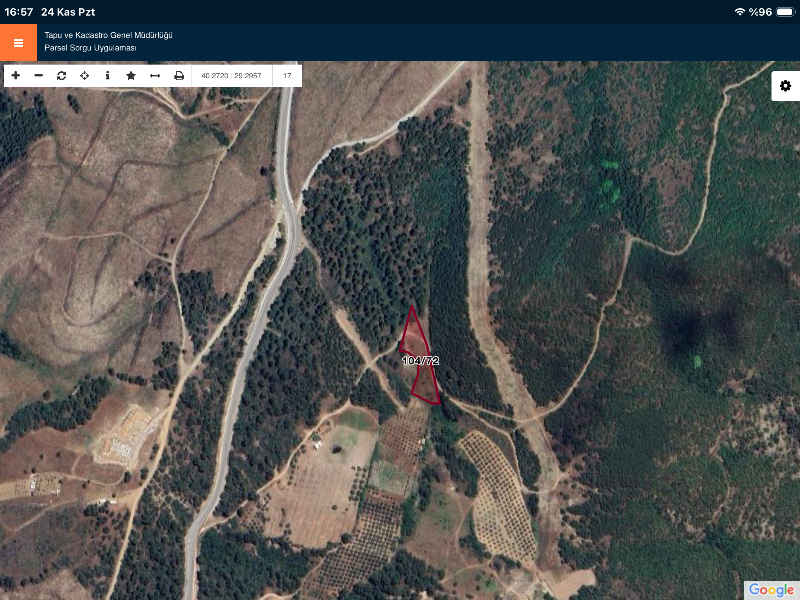
Task: Zoom out with the minus icon
Action: (x=39, y=75)
